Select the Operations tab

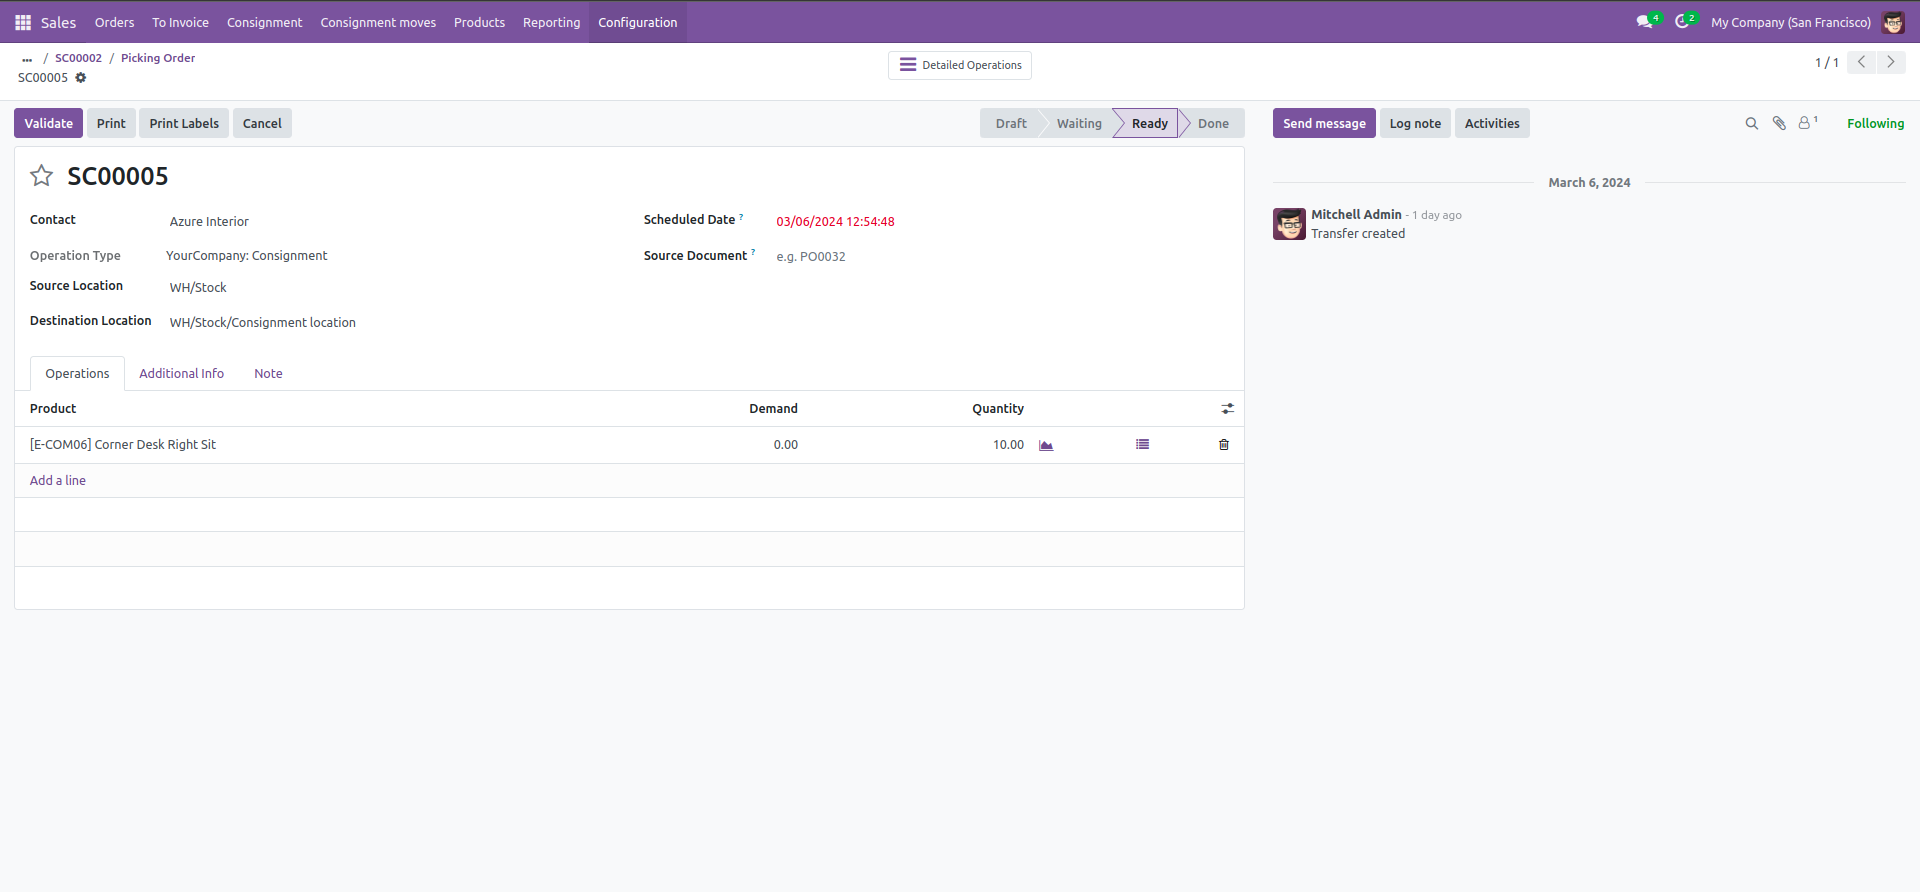tap(77, 374)
